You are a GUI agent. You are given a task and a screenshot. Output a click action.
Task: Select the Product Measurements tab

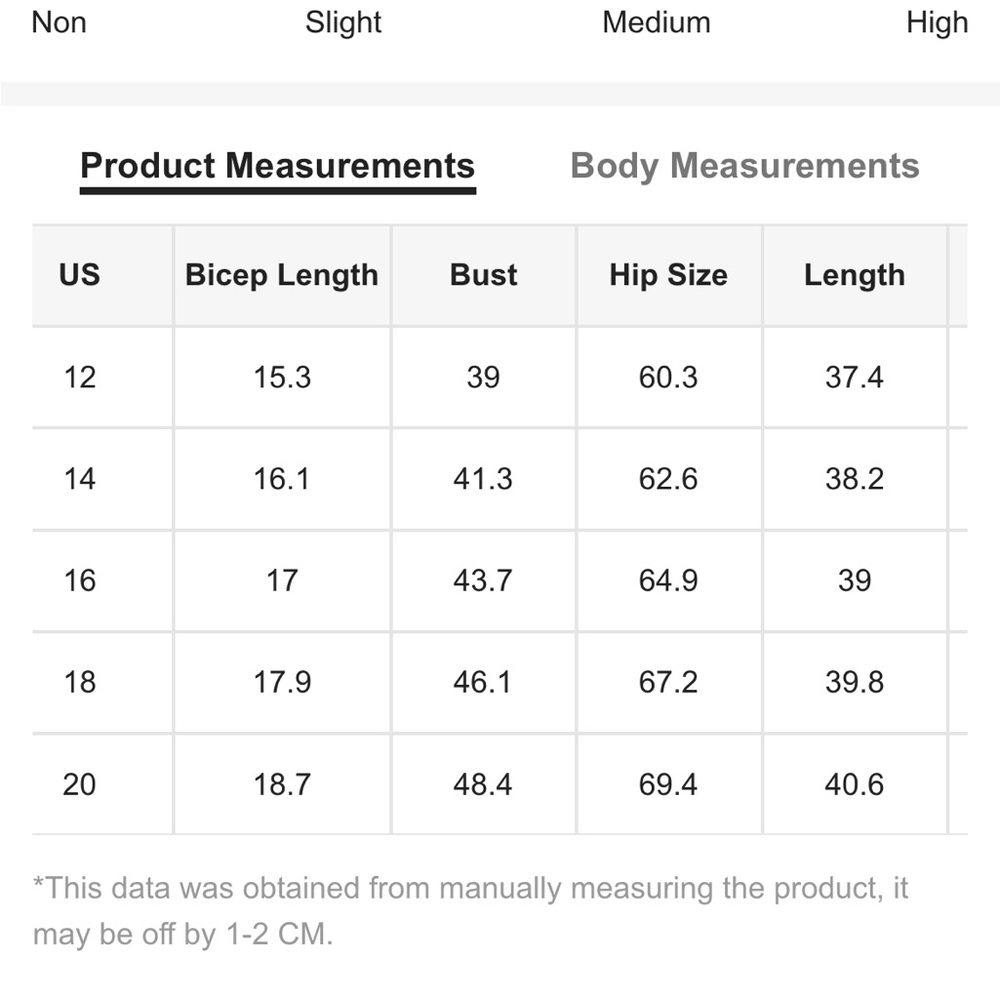(x=277, y=166)
